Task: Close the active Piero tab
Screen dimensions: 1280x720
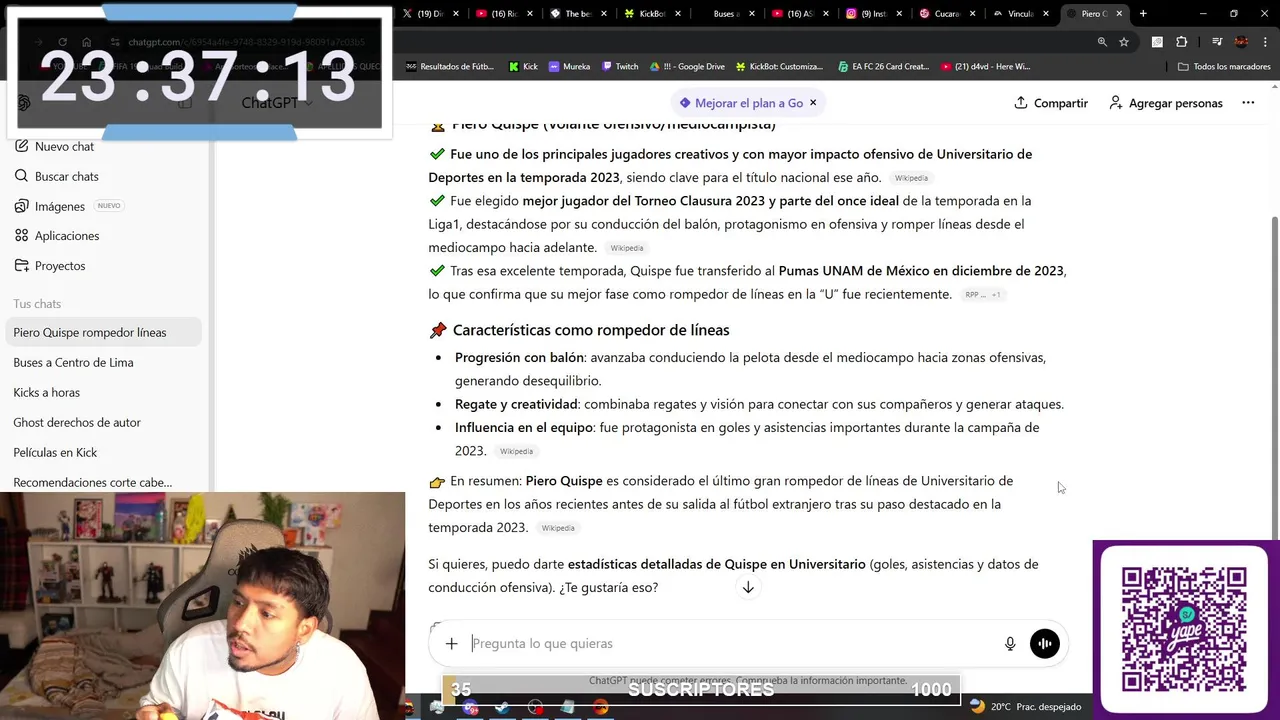Action: (1119, 14)
